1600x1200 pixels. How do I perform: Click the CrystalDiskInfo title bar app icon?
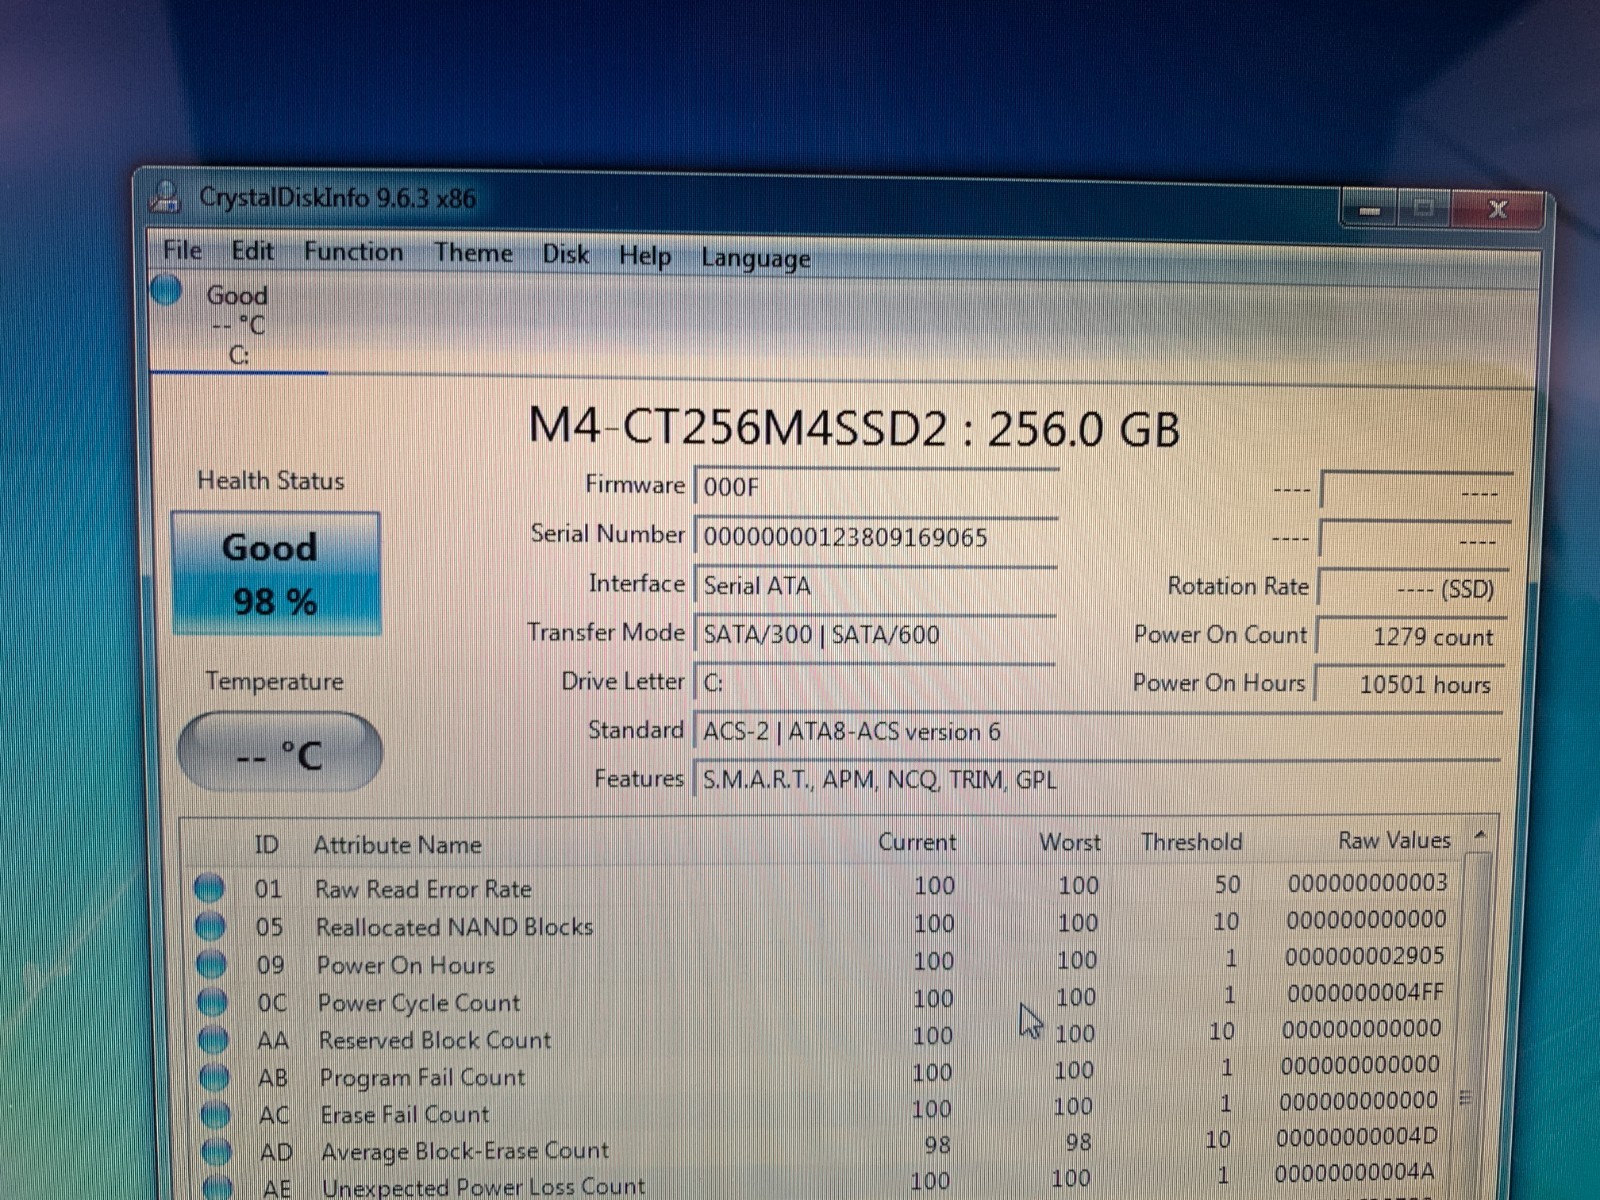coord(165,196)
